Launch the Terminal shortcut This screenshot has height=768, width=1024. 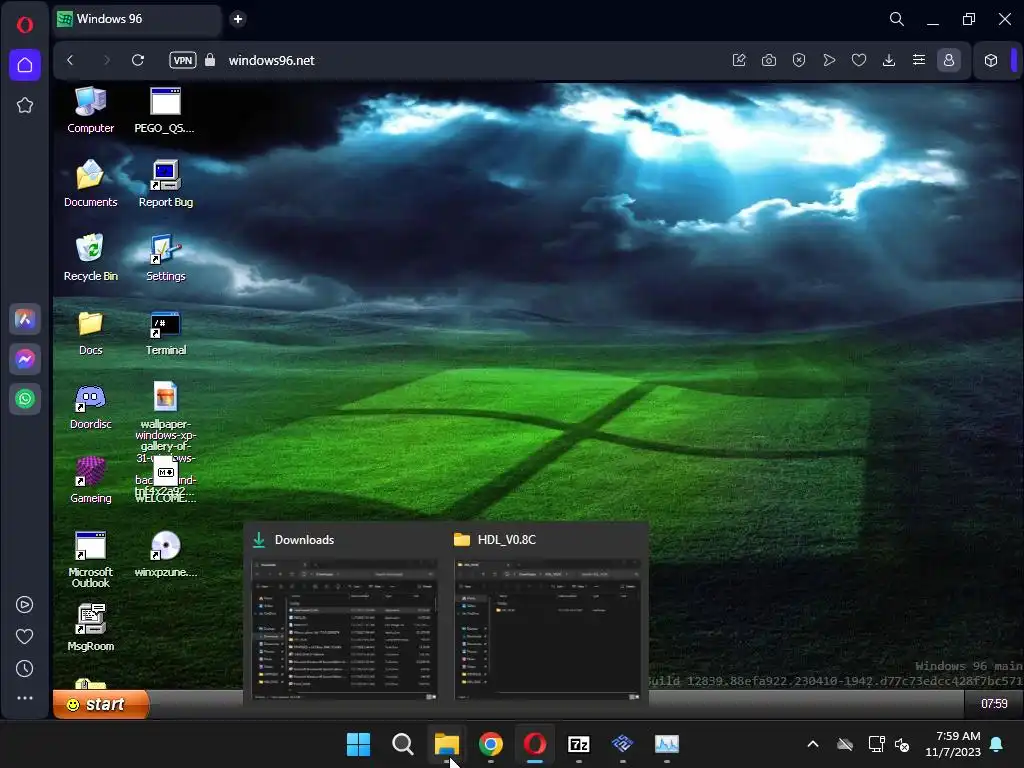click(165, 332)
